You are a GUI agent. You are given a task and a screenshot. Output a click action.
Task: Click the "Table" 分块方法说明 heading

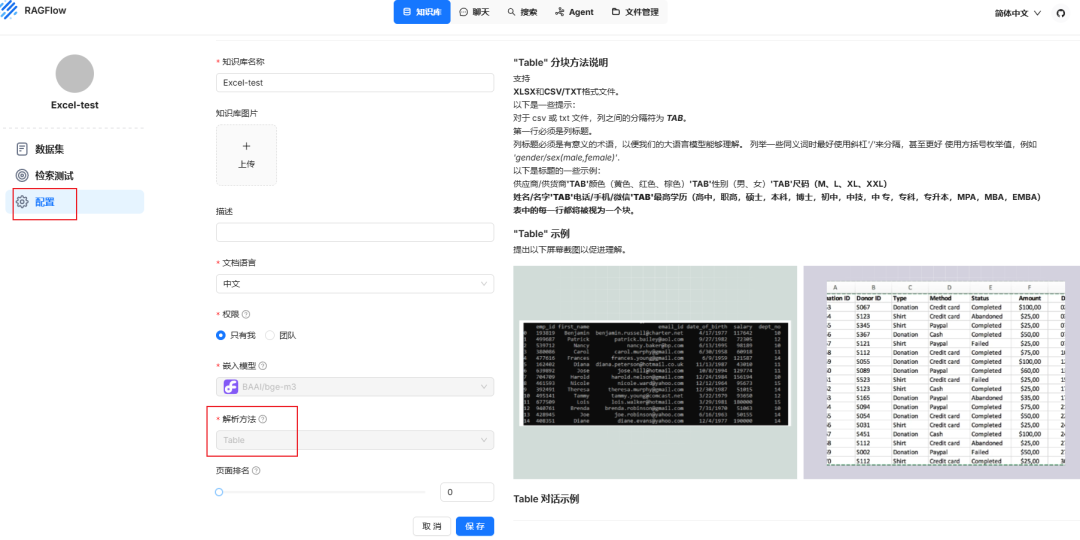pos(561,62)
